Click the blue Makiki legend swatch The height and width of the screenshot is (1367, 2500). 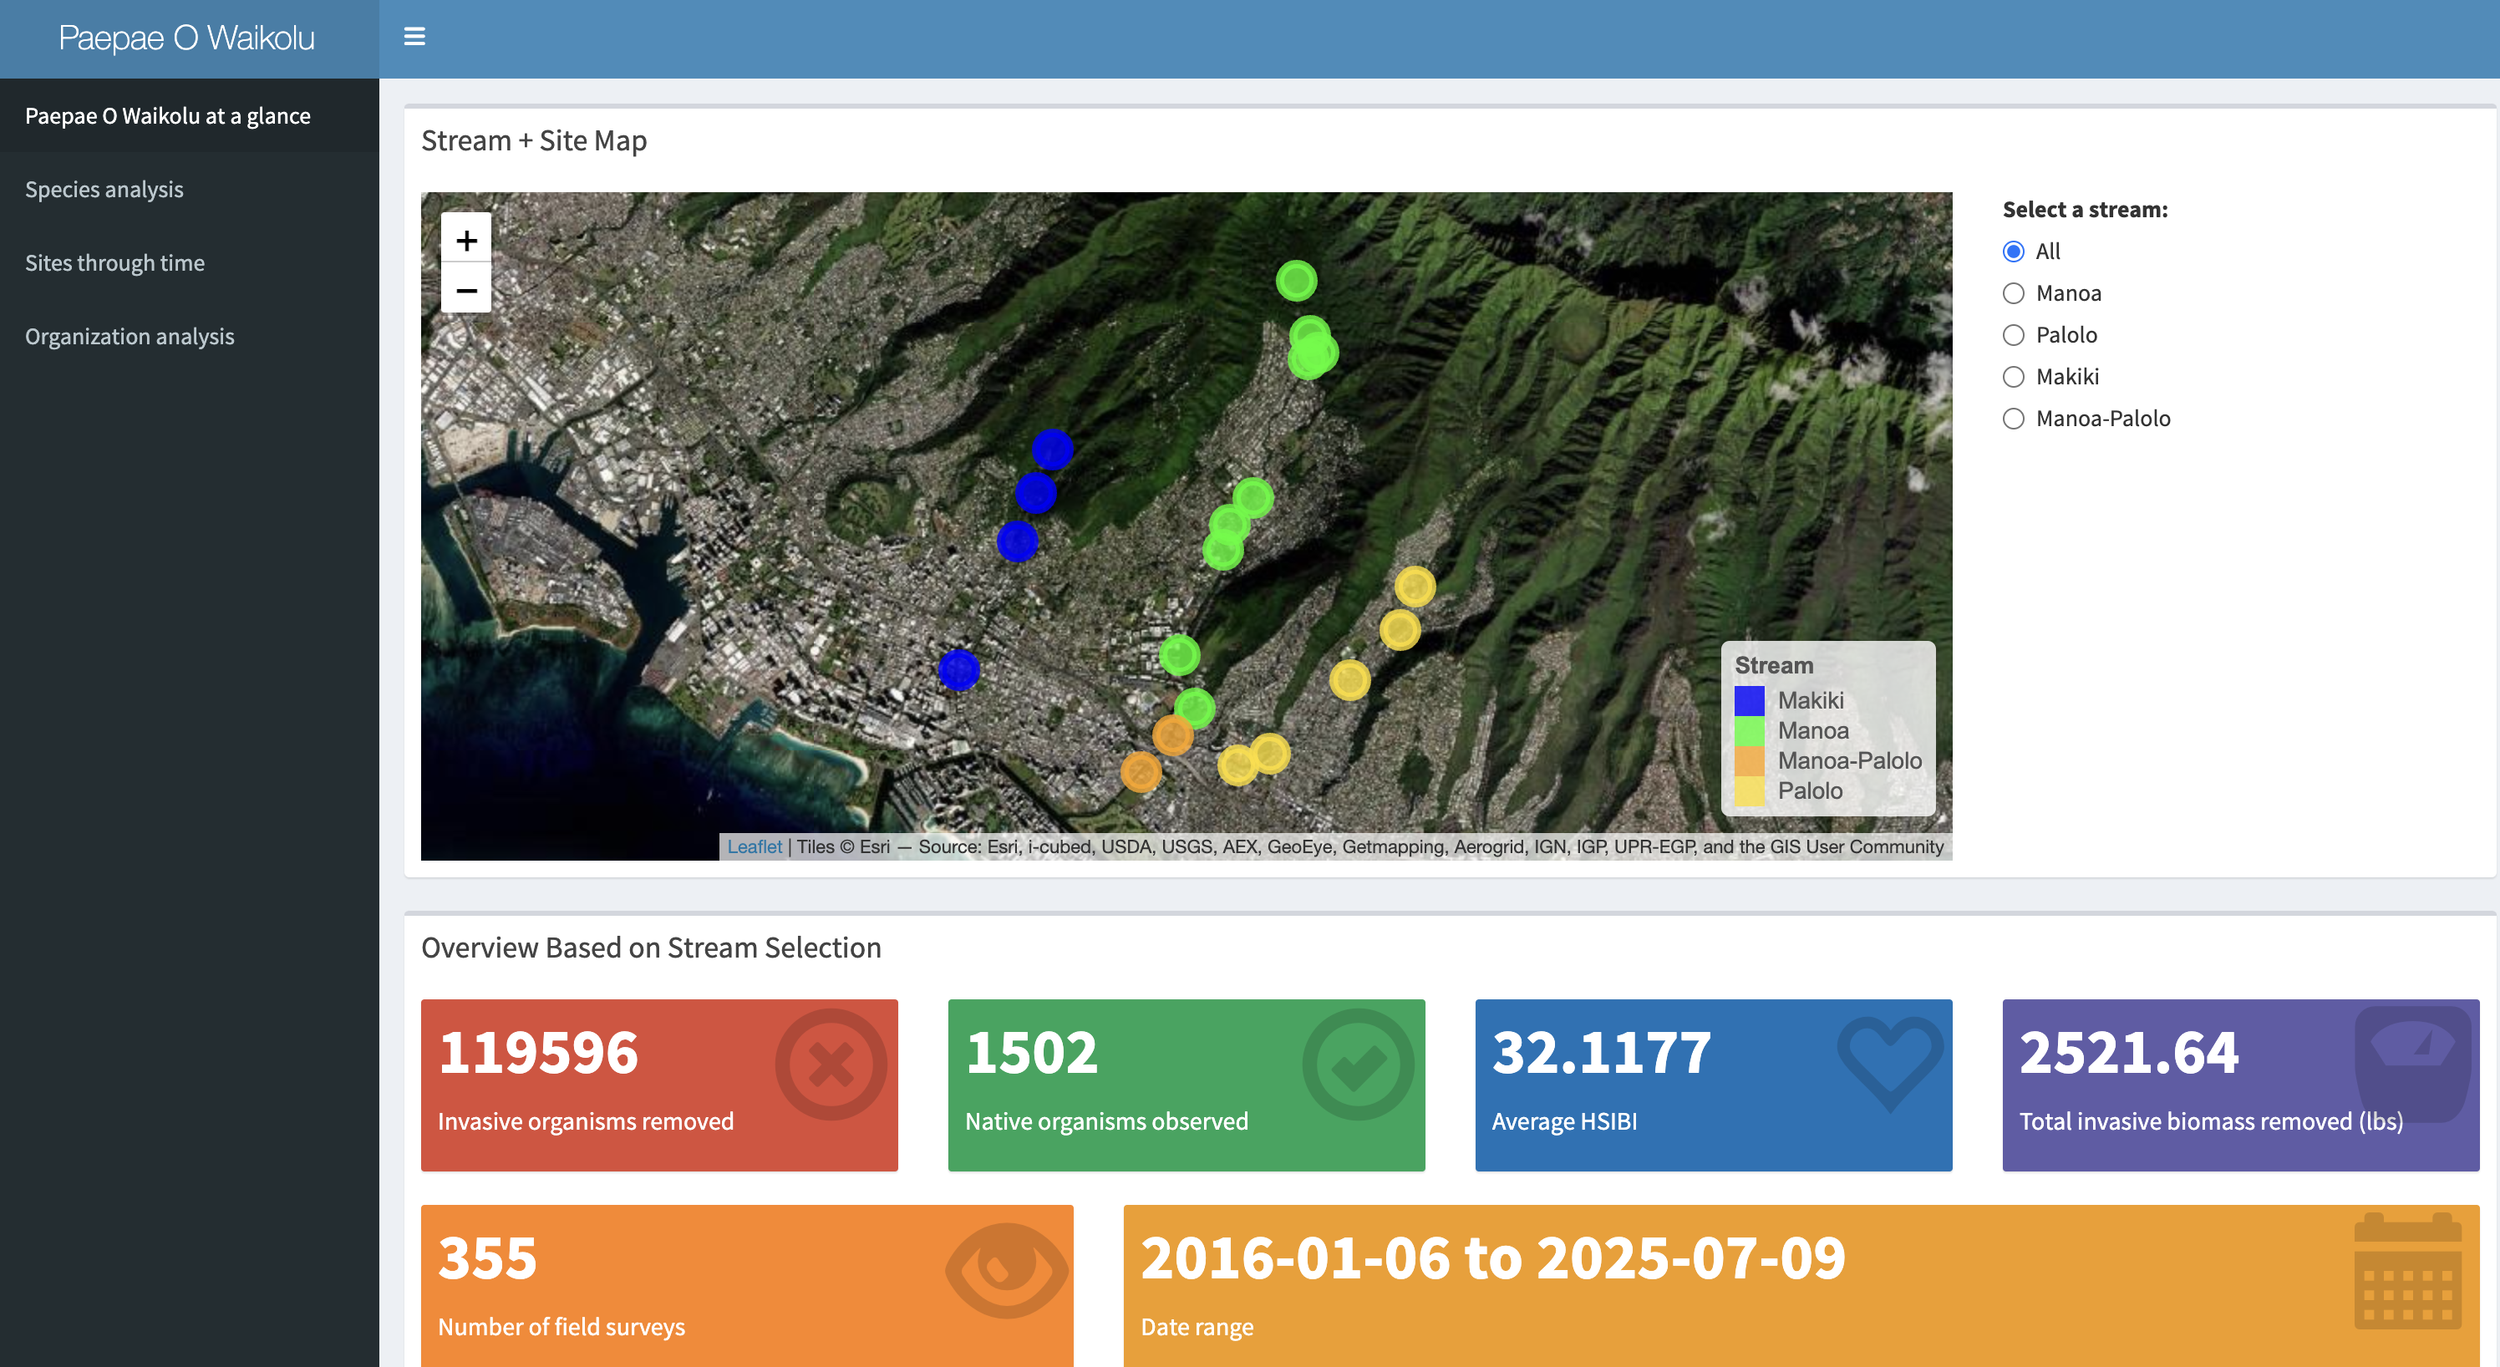[1749, 700]
